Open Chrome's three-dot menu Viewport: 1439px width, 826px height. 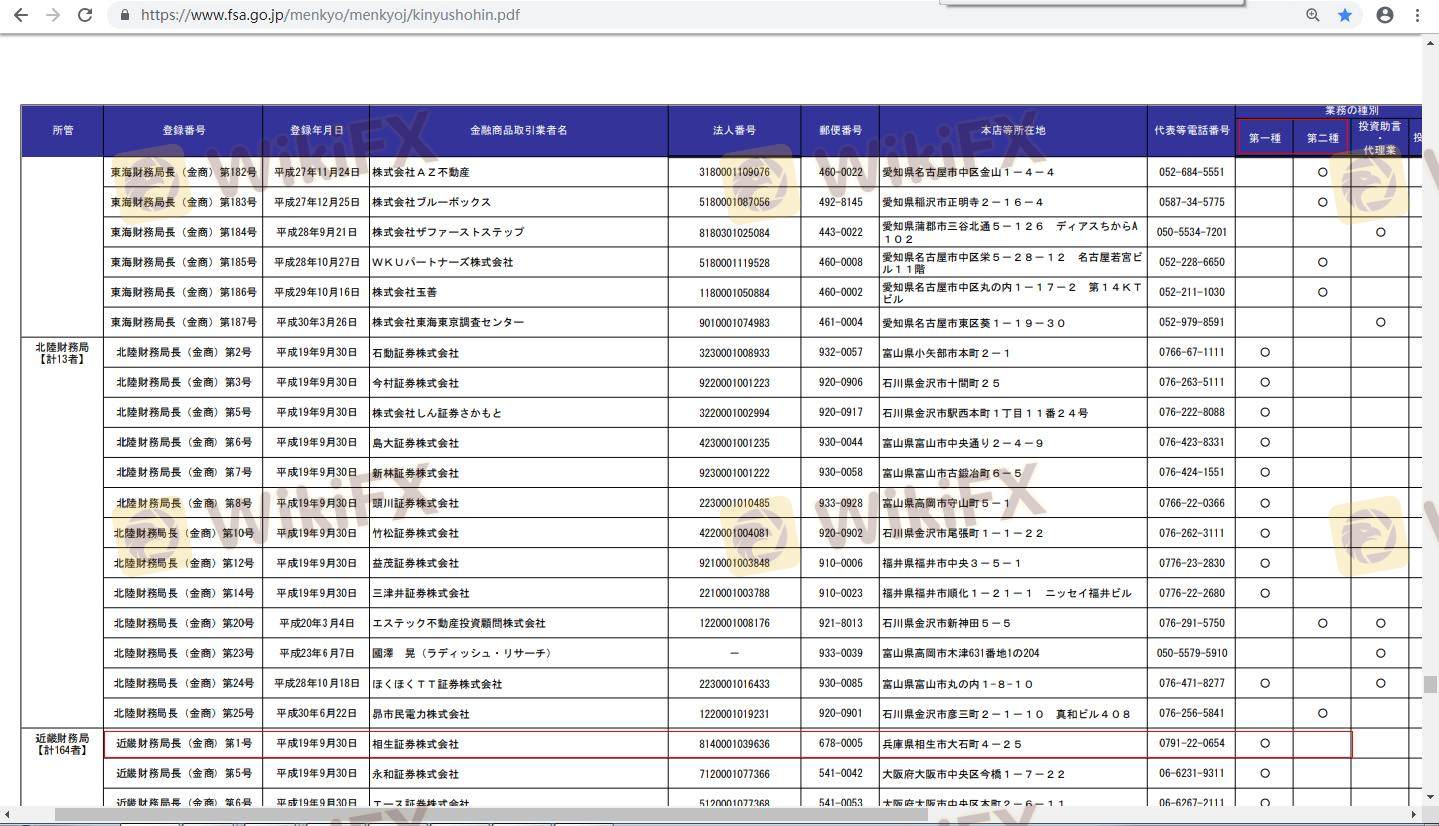tap(1417, 15)
